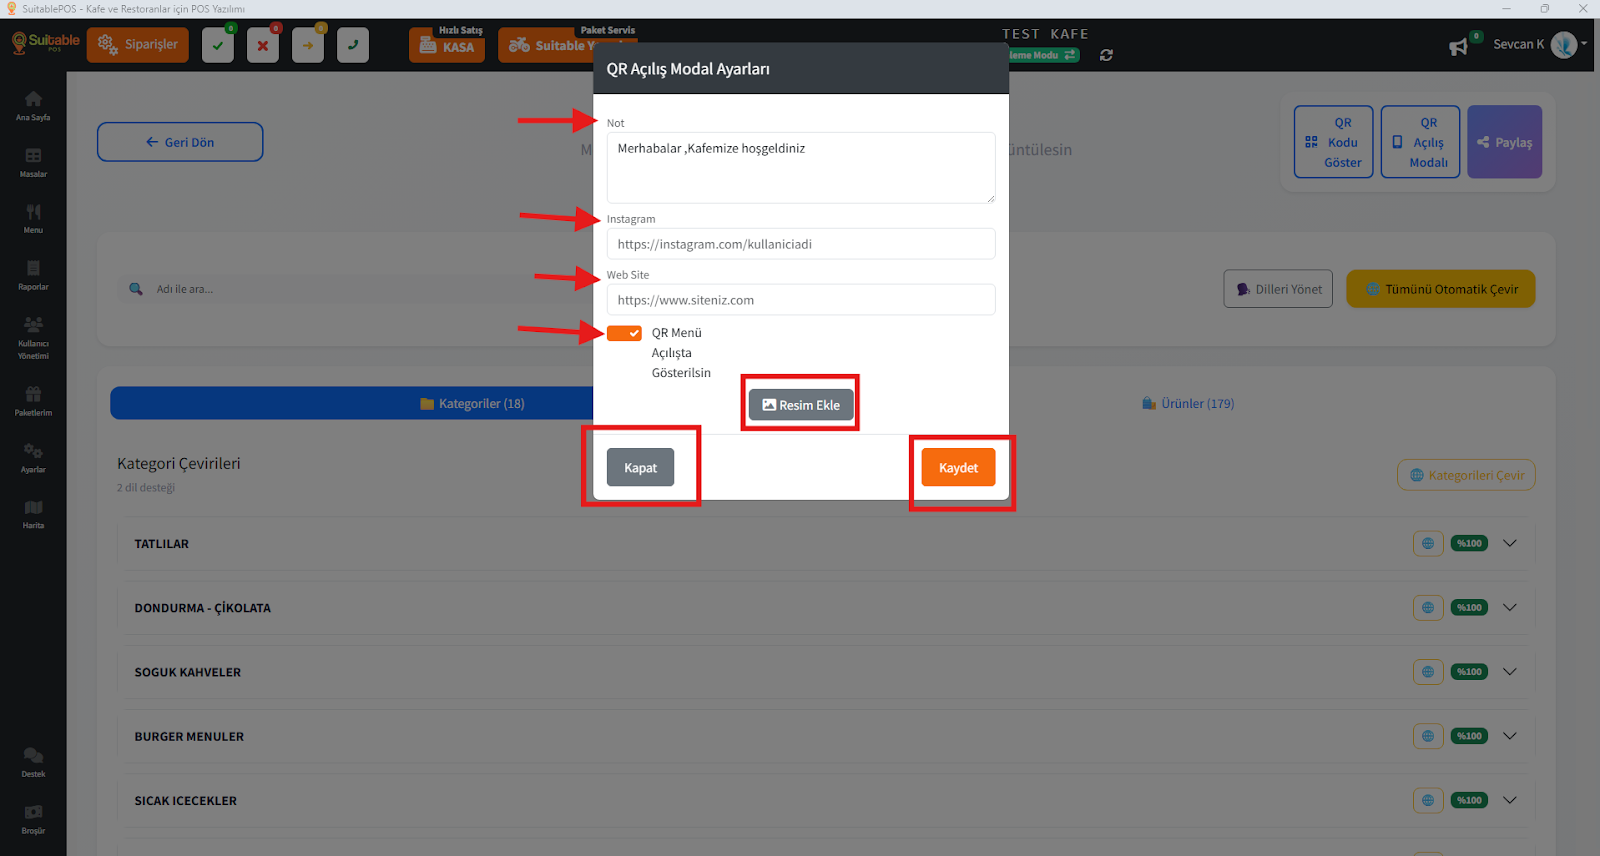Close modal with Kapat button
The width and height of the screenshot is (1600, 856).
pyautogui.click(x=640, y=468)
